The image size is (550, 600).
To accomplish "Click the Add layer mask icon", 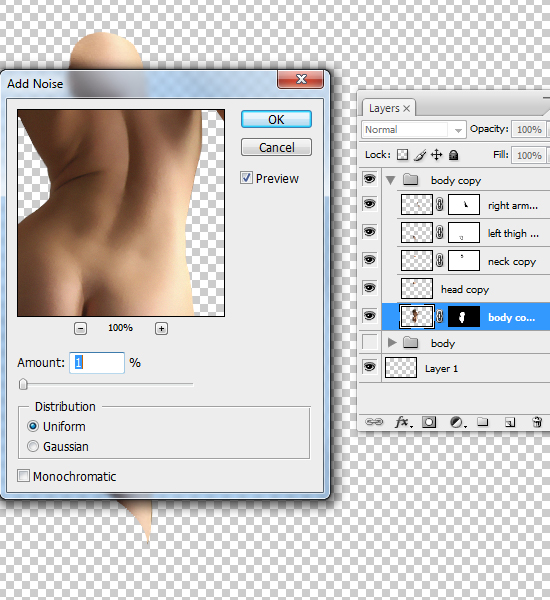I will pyautogui.click(x=429, y=422).
